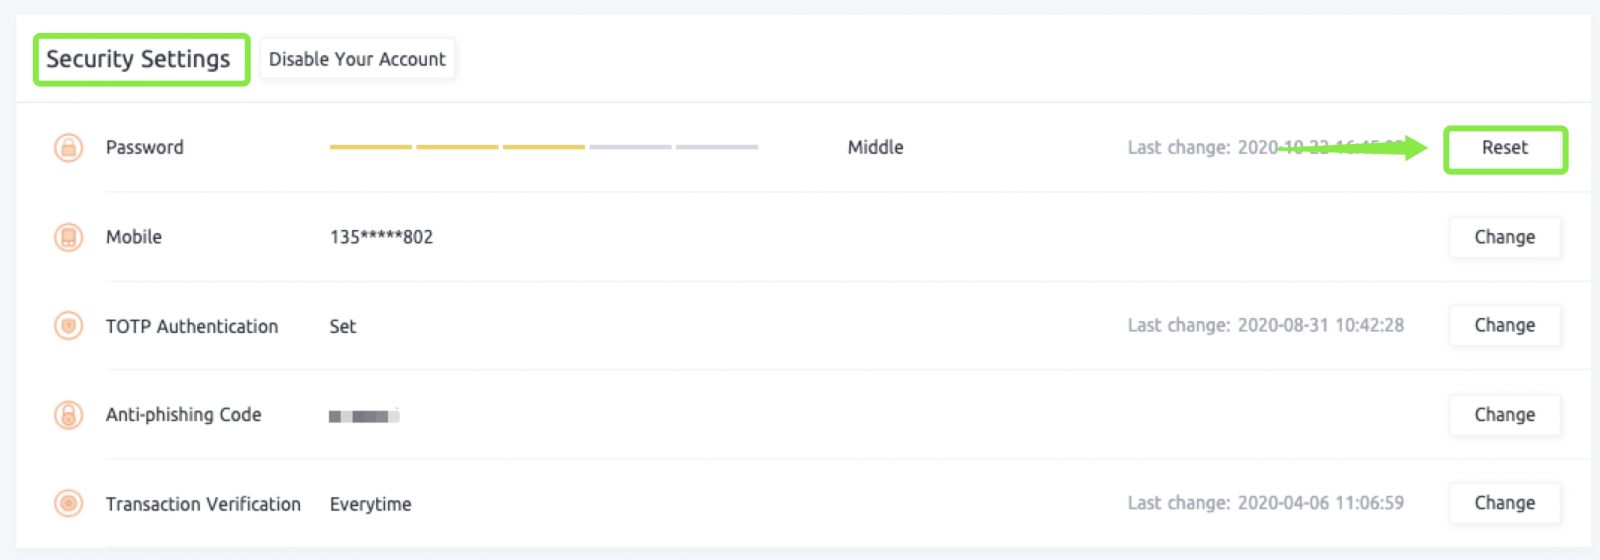Click the Everytime verification value
1600x560 pixels.
click(x=370, y=504)
